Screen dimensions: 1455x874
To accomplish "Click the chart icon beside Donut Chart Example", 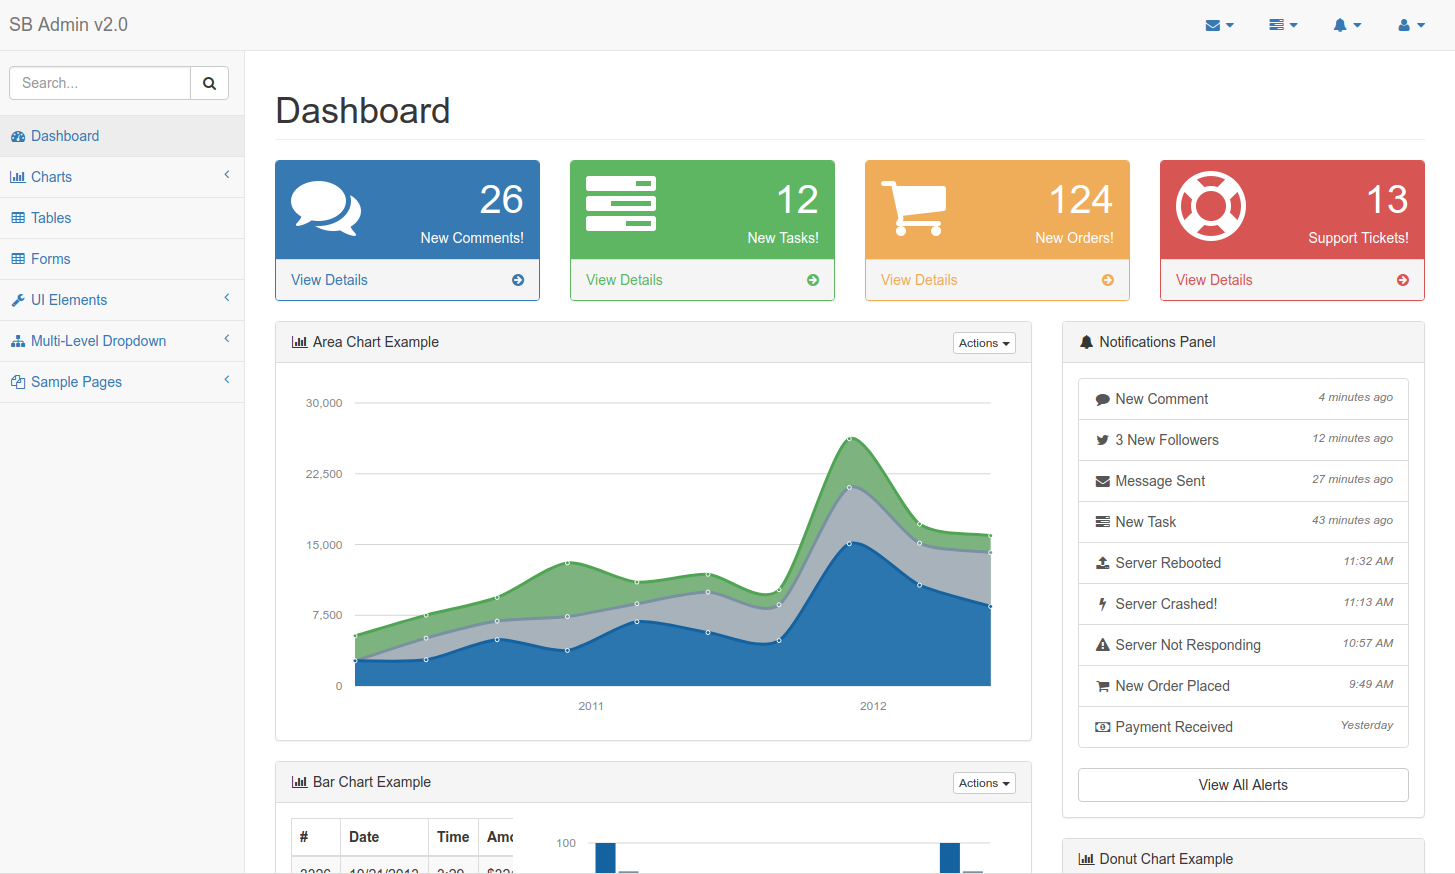I will click(1086, 859).
